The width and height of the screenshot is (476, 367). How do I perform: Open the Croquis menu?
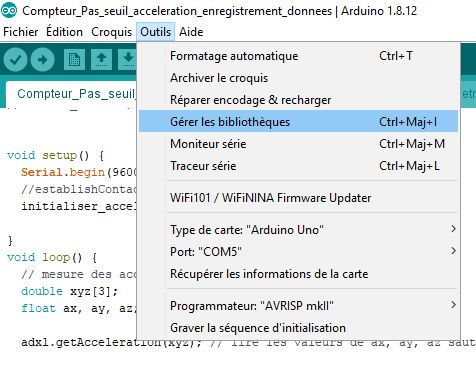(x=111, y=32)
